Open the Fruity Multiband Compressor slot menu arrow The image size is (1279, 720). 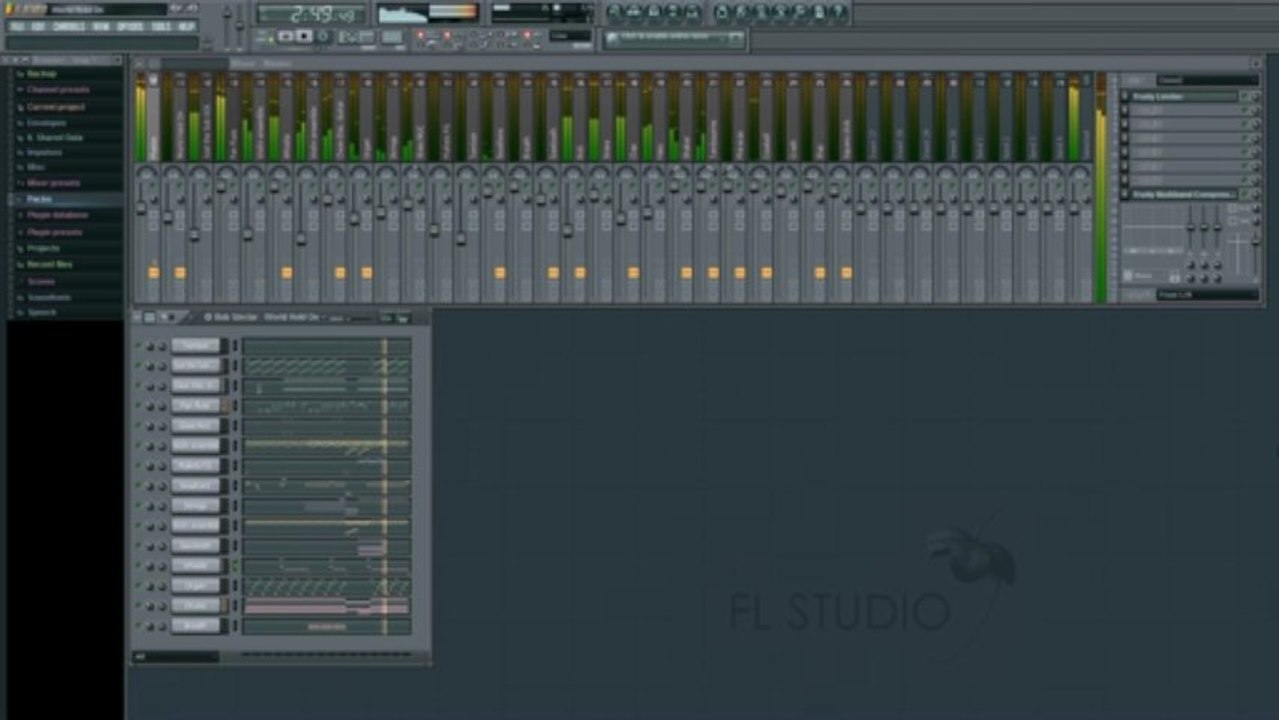pyautogui.click(x=1124, y=194)
